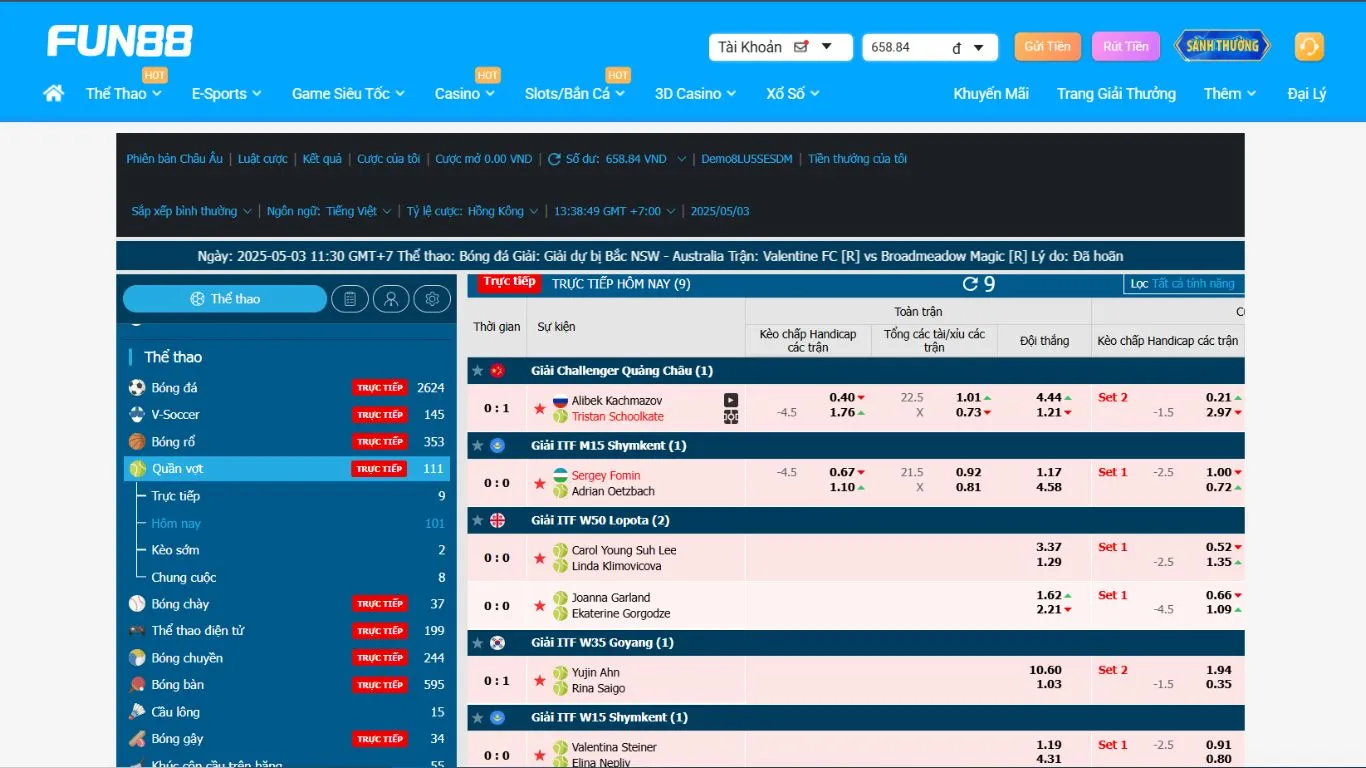The width and height of the screenshot is (1366, 768).
Task: Refresh the live odds list
Action: (x=970, y=284)
